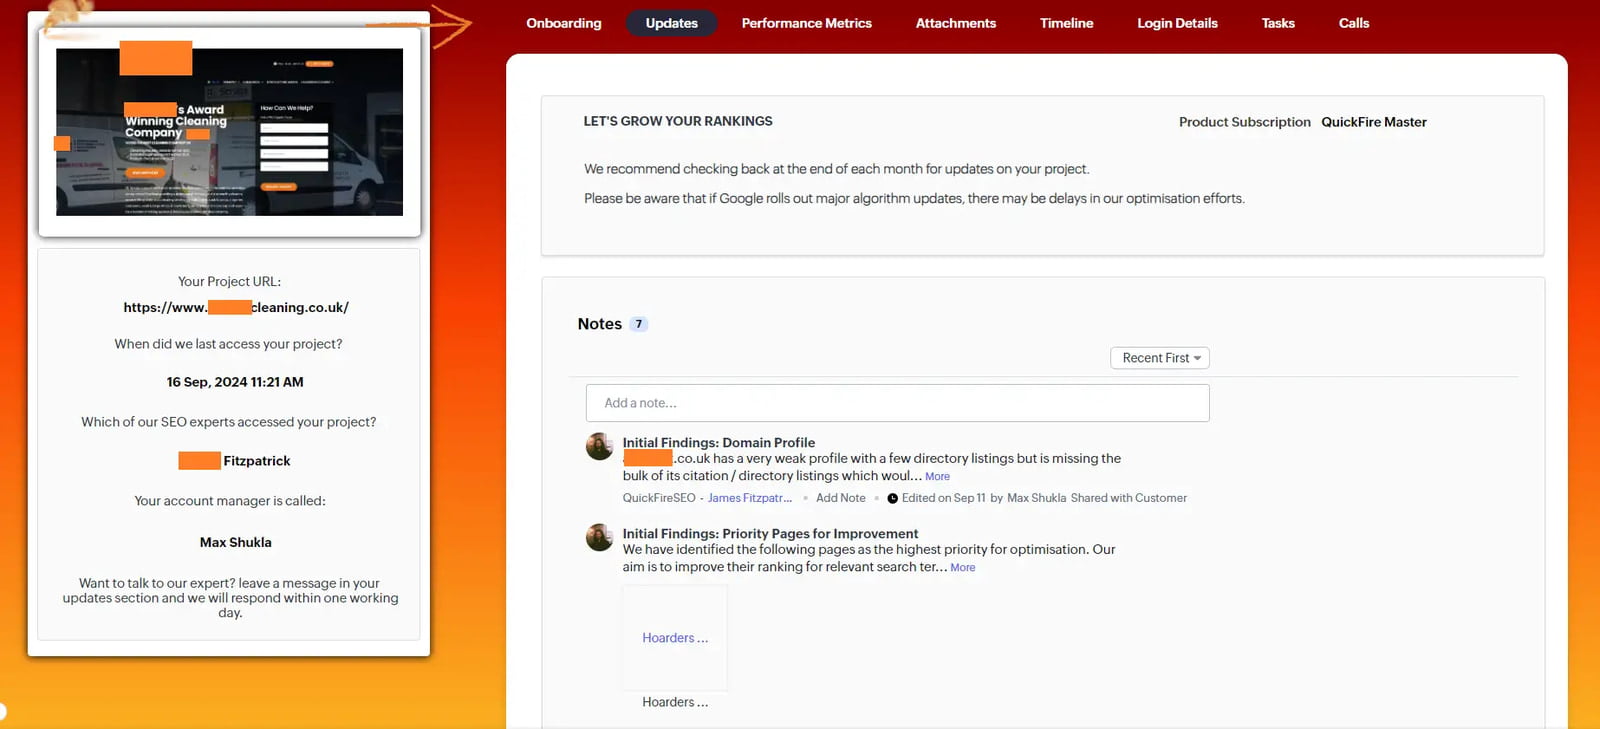View the Timeline tab
The height and width of the screenshot is (729, 1600).
tap(1066, 23)
